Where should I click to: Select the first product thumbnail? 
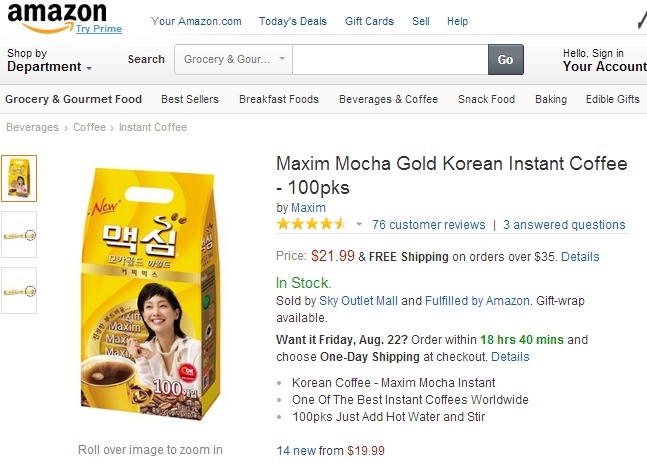(x=19, y=178)
